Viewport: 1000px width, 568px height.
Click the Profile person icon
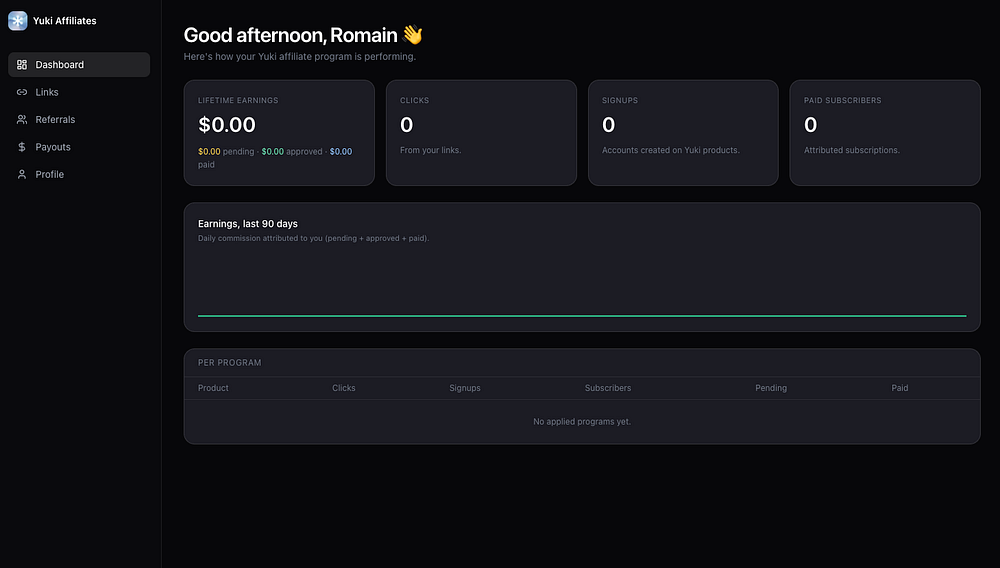(x=22, y=174)
